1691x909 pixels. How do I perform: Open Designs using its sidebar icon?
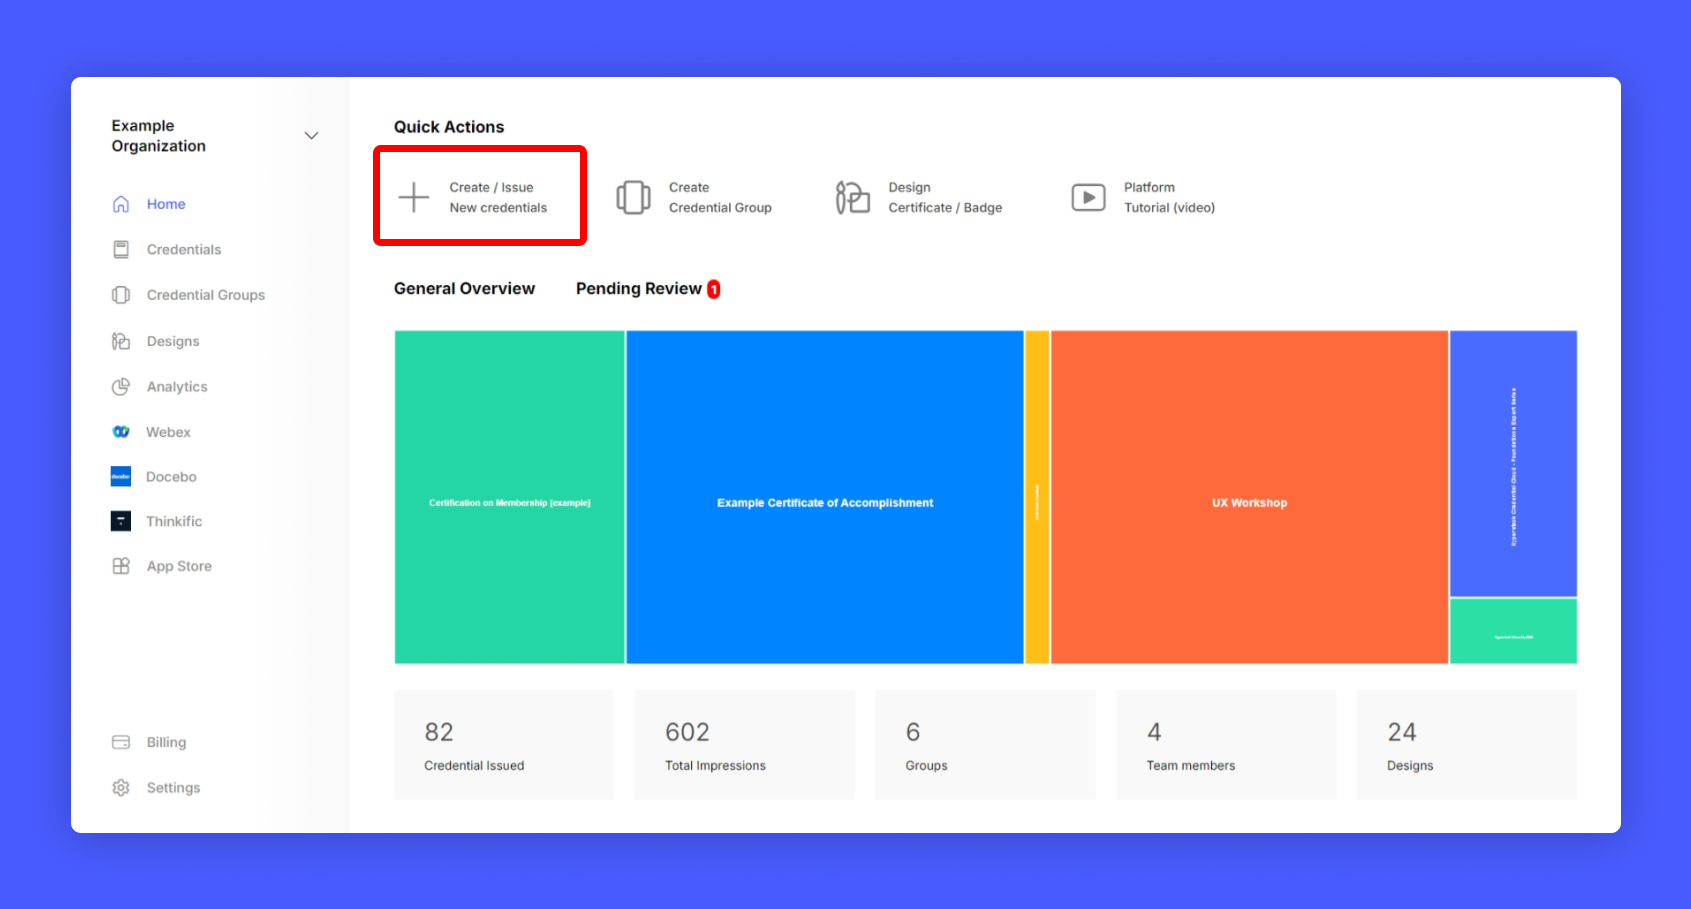coord(121,341)
